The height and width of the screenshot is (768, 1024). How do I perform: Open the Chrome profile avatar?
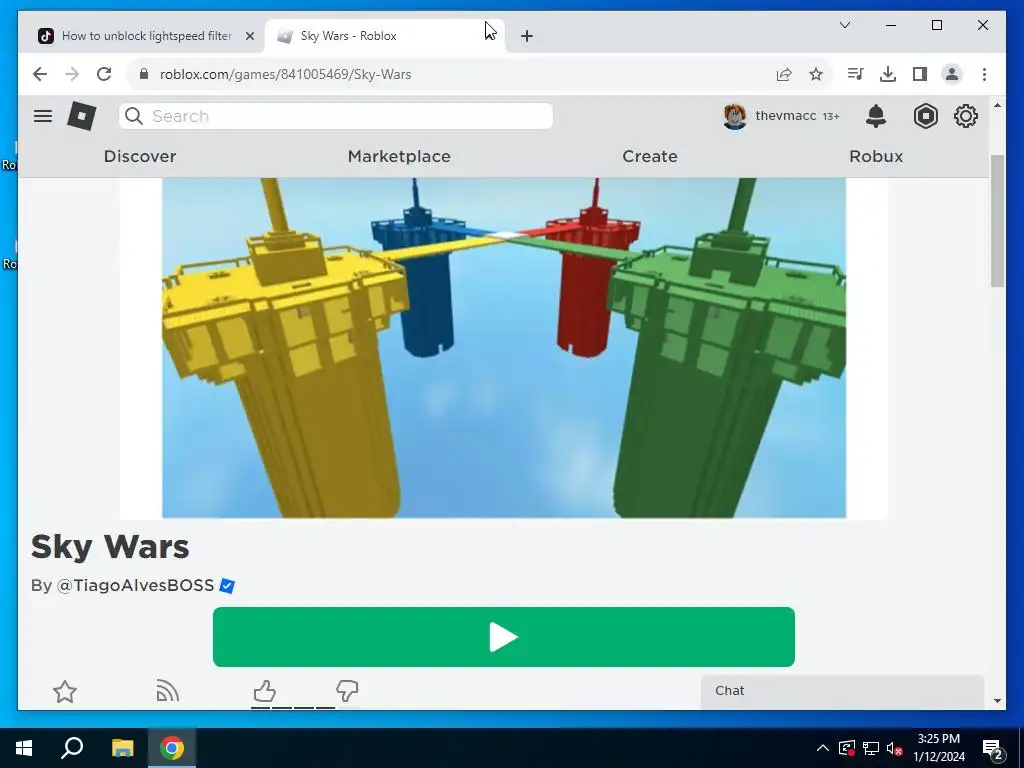952,74
